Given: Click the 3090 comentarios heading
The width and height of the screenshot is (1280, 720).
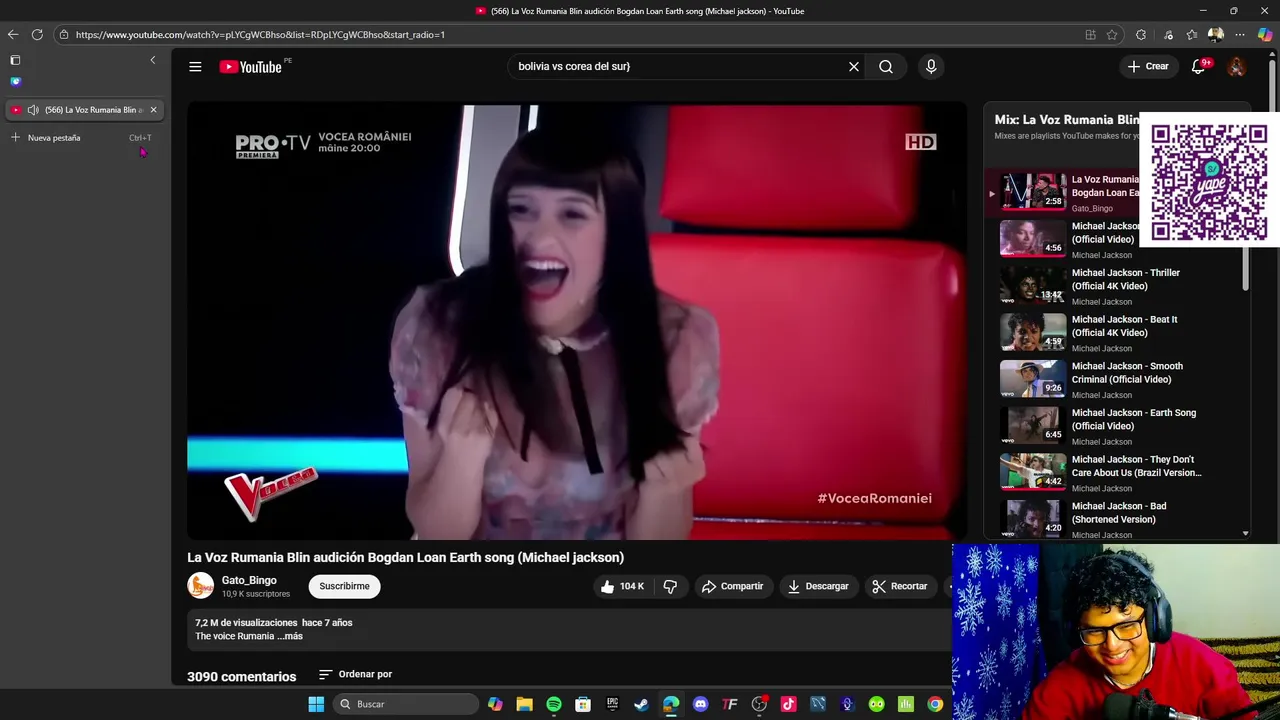Looking at the screenshot, I should point(242,677).
